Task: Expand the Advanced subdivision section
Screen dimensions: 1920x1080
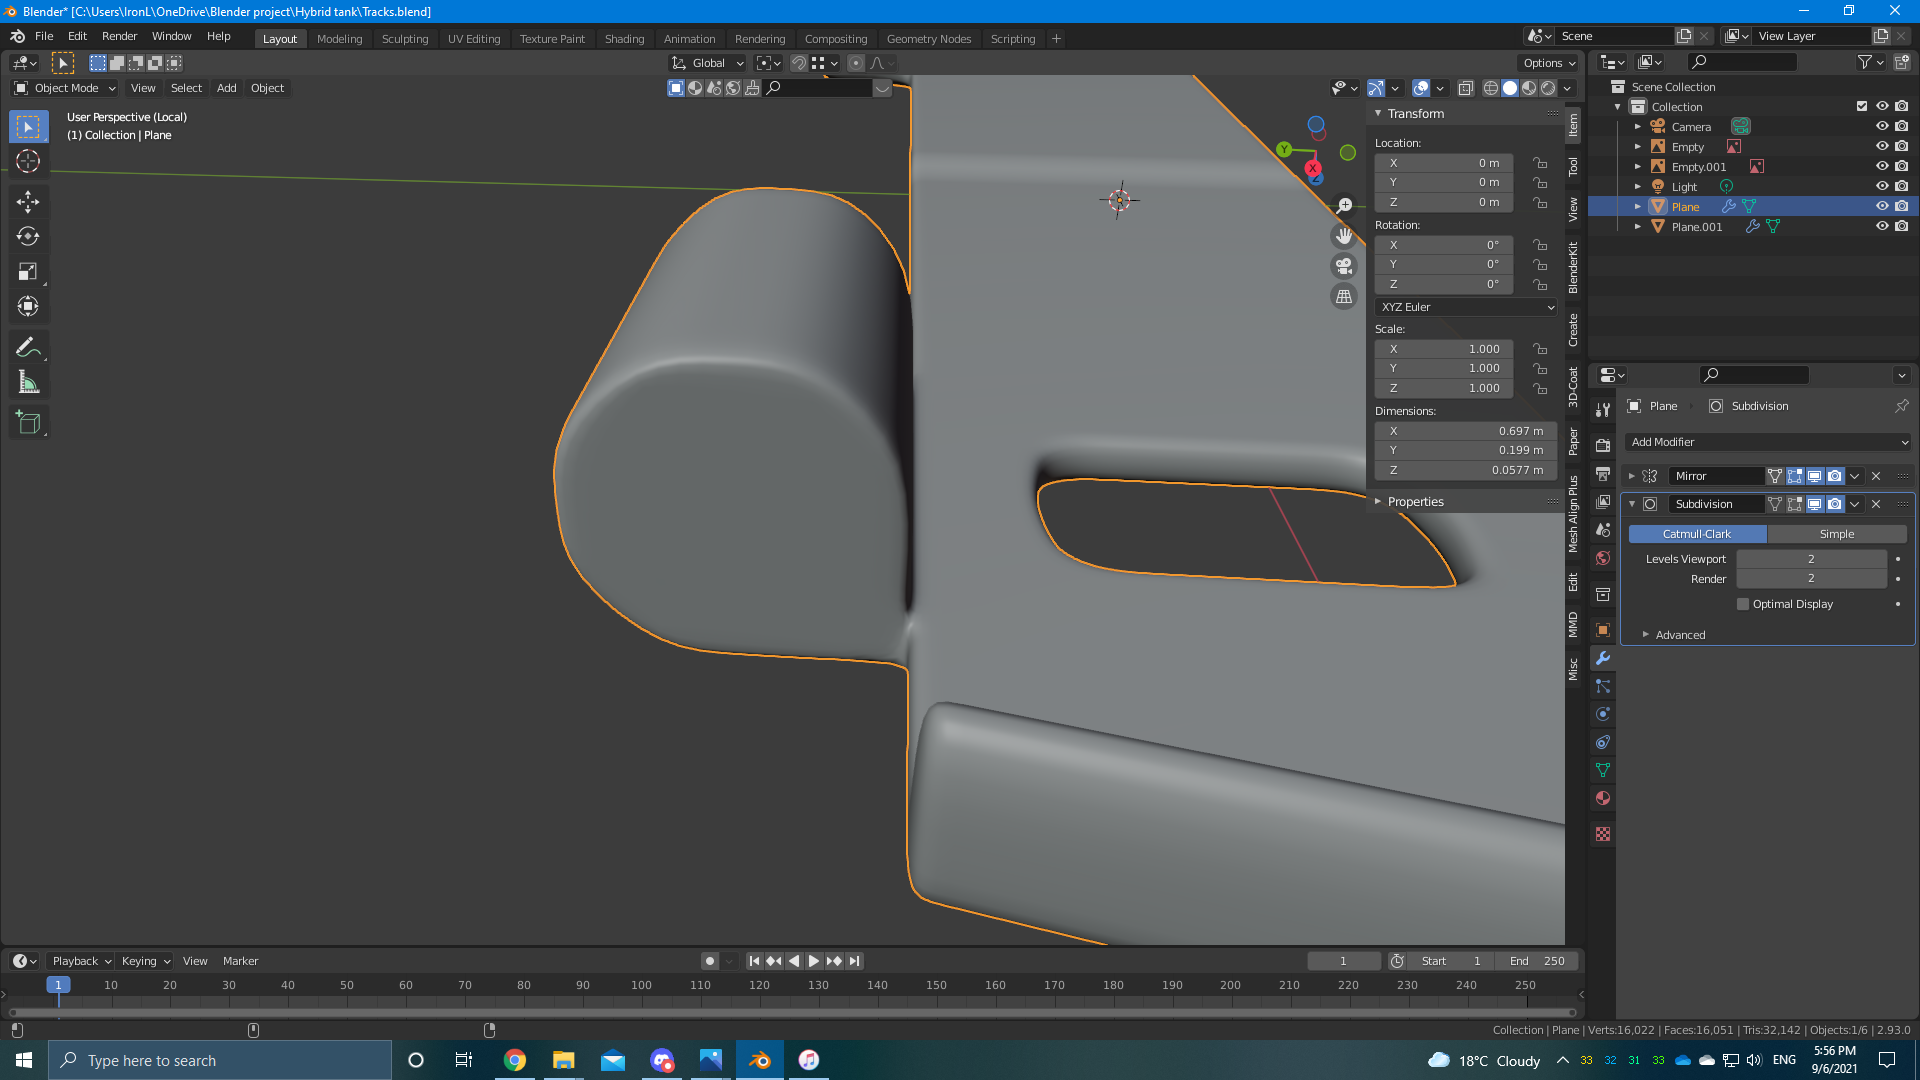Action: click(x=1680, y=635)
